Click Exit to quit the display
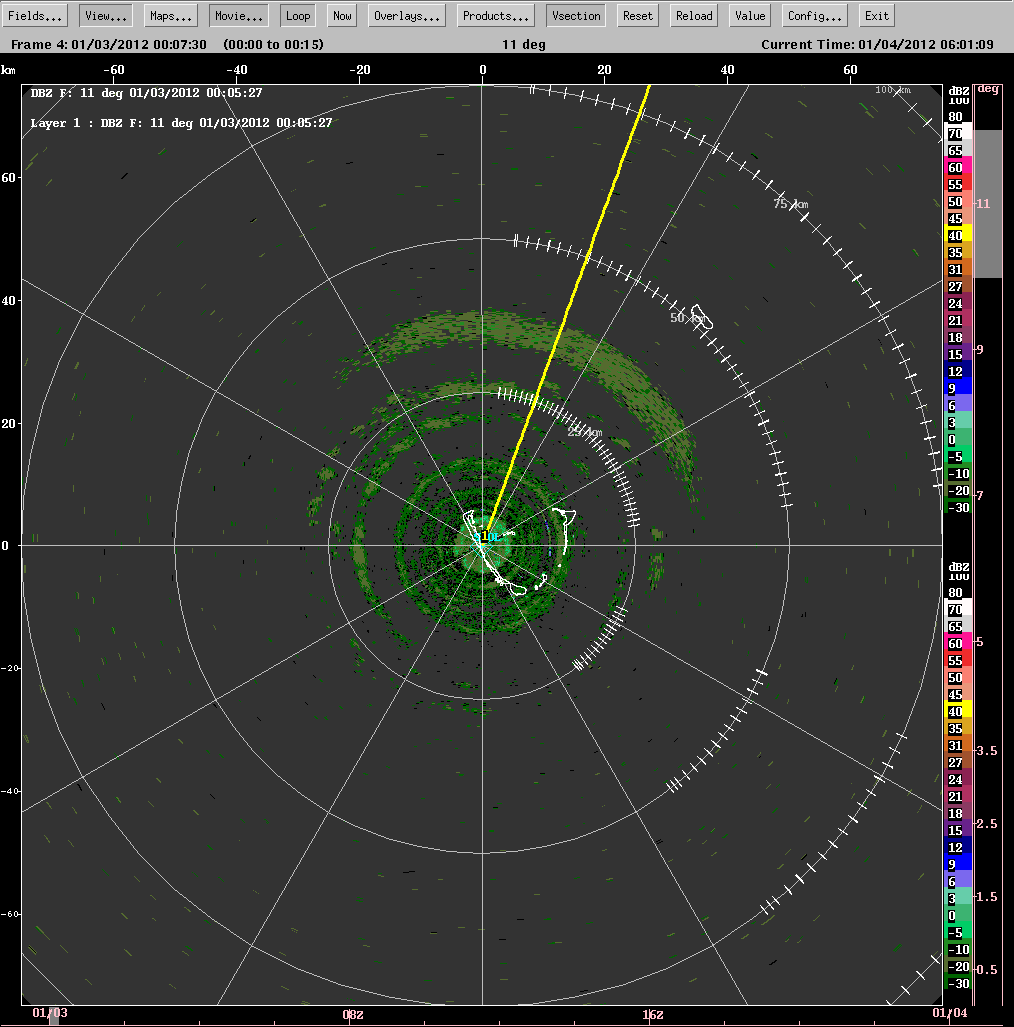This screenshot has width=1014, height=1027. (x=876, y=15)
